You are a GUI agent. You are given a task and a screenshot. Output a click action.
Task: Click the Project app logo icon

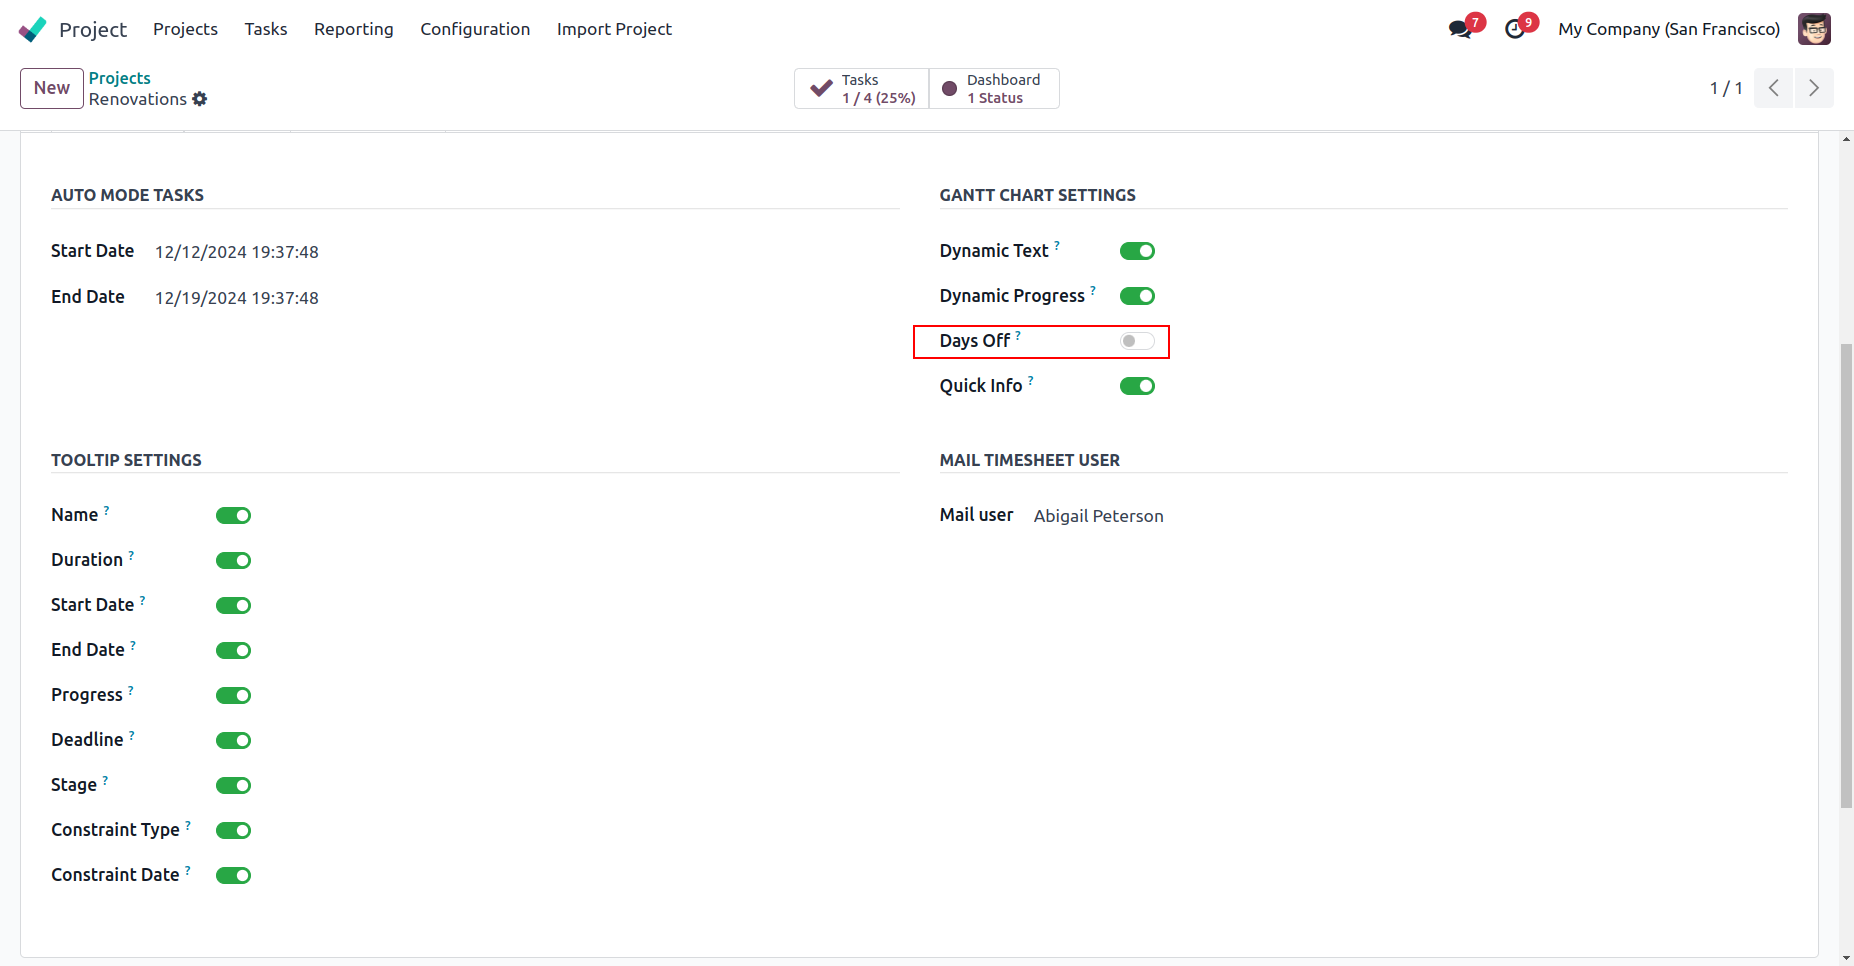32,29
